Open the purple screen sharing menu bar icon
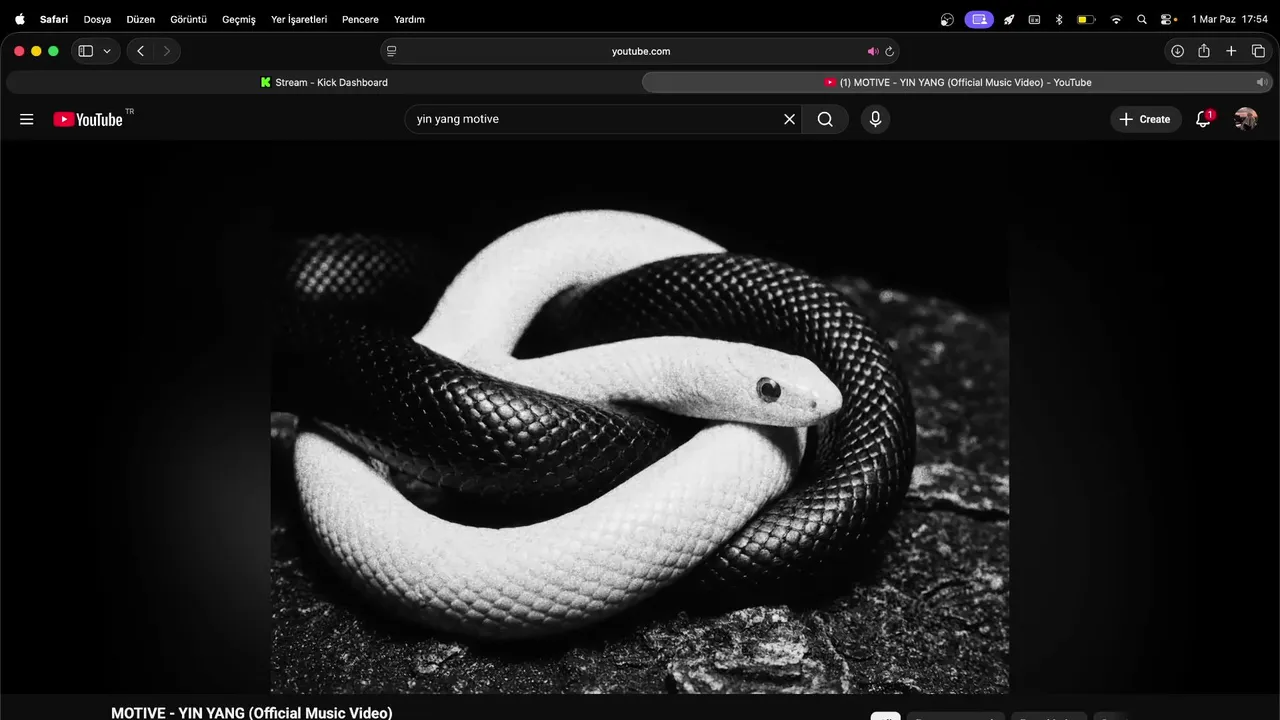Image resolution: width=1280 pixels, height=720 pixels. click(979, 19)
